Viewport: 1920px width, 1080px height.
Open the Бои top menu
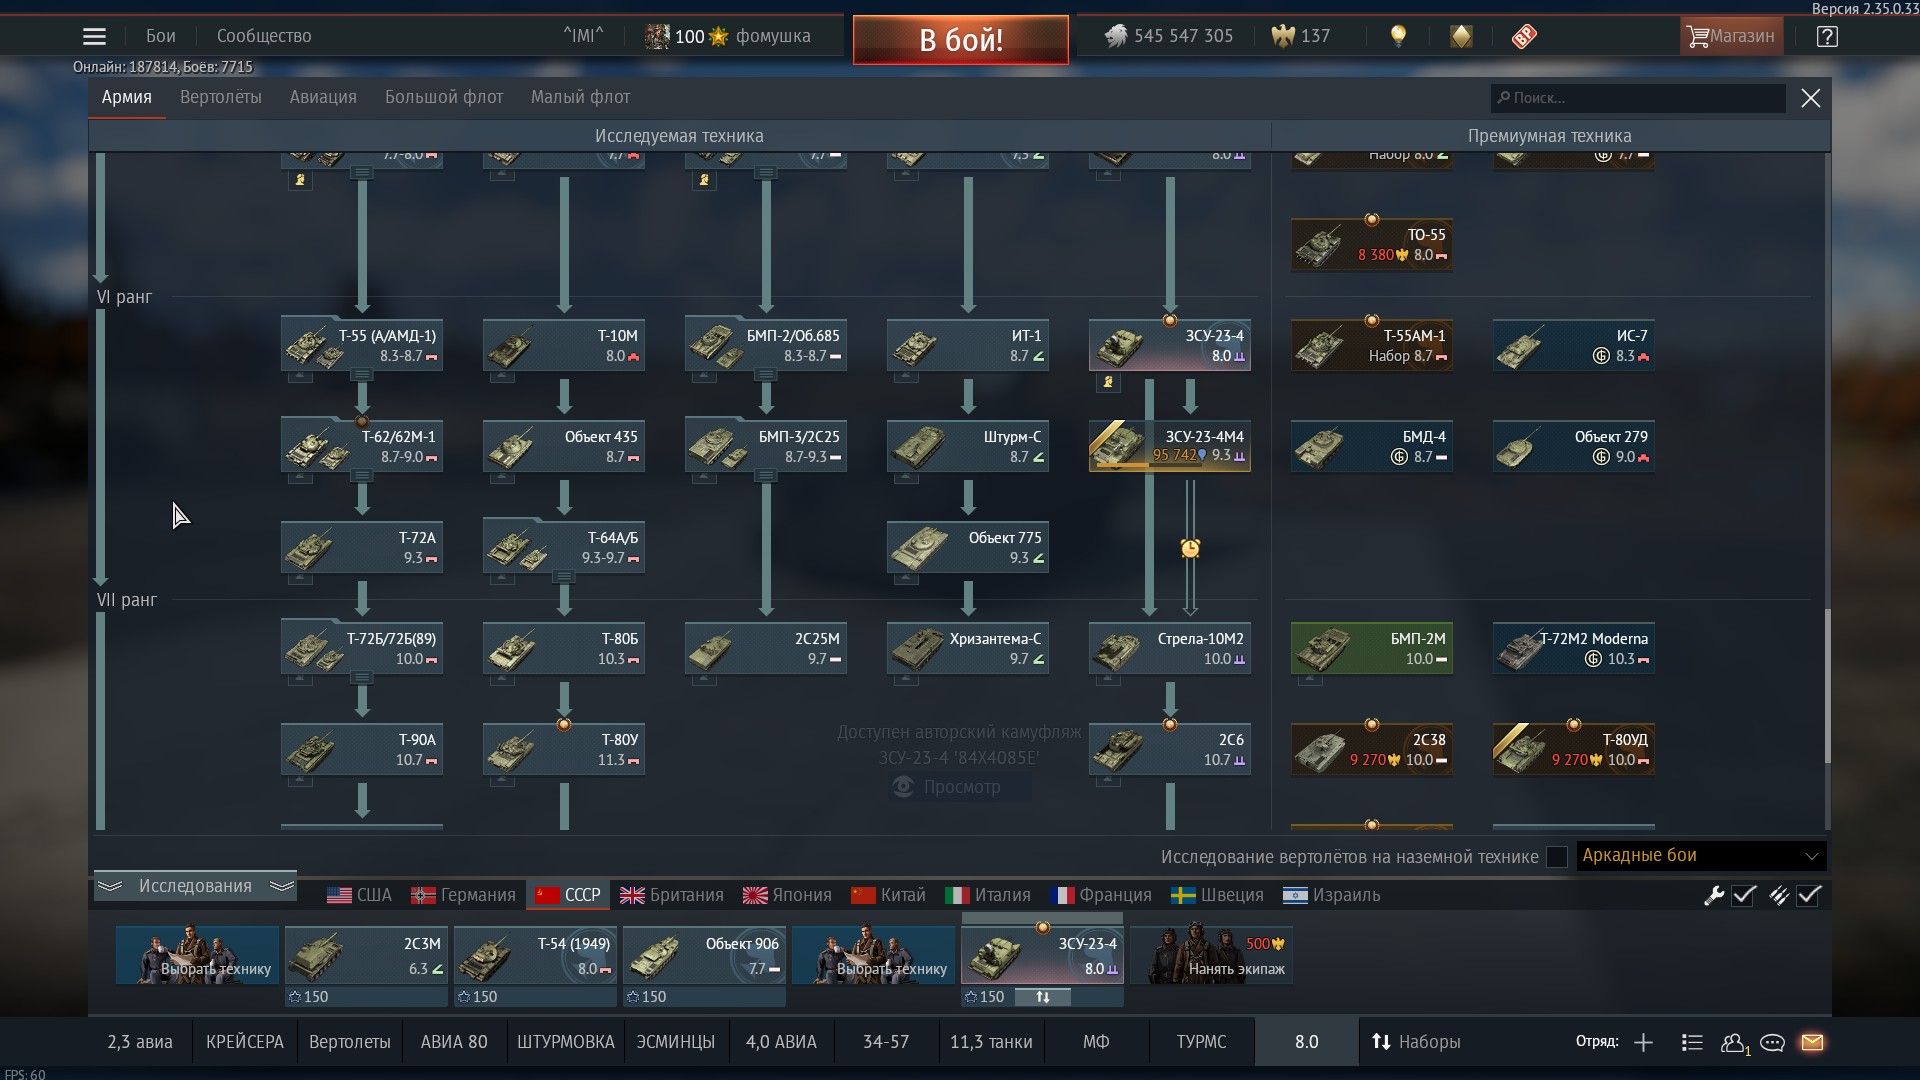coord(160,36)
